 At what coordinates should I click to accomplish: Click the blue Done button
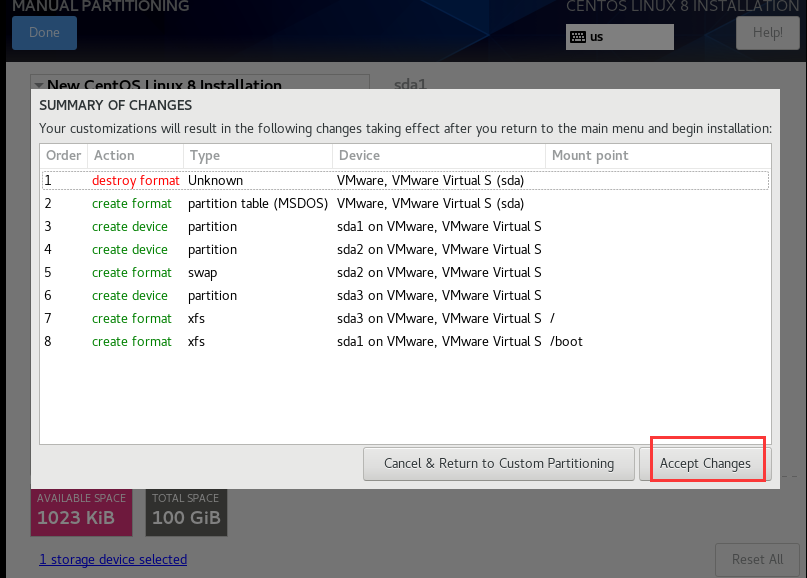44,33
